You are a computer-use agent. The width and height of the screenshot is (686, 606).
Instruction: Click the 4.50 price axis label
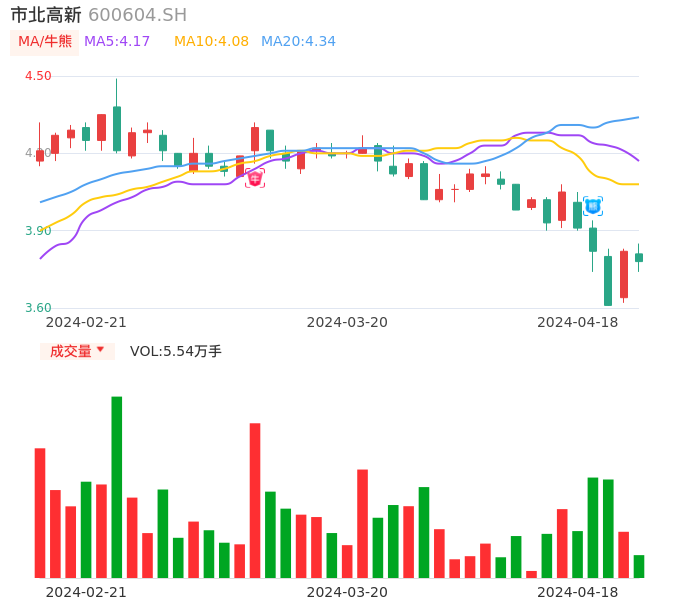coord(38,76)
